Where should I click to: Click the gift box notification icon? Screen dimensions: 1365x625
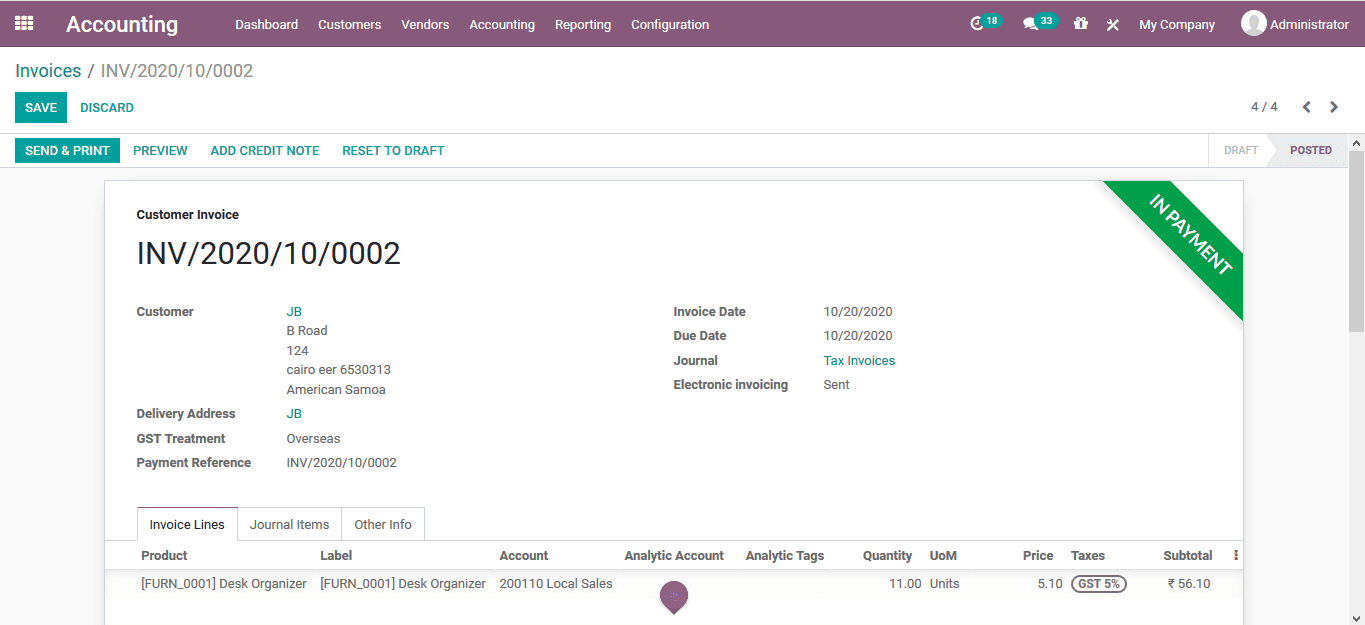click(x=1080, y=23)
